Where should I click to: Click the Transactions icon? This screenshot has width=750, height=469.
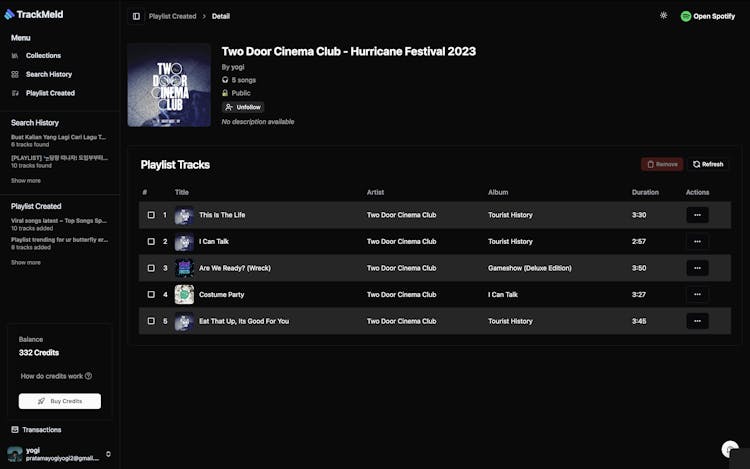[x=15, y=430]
